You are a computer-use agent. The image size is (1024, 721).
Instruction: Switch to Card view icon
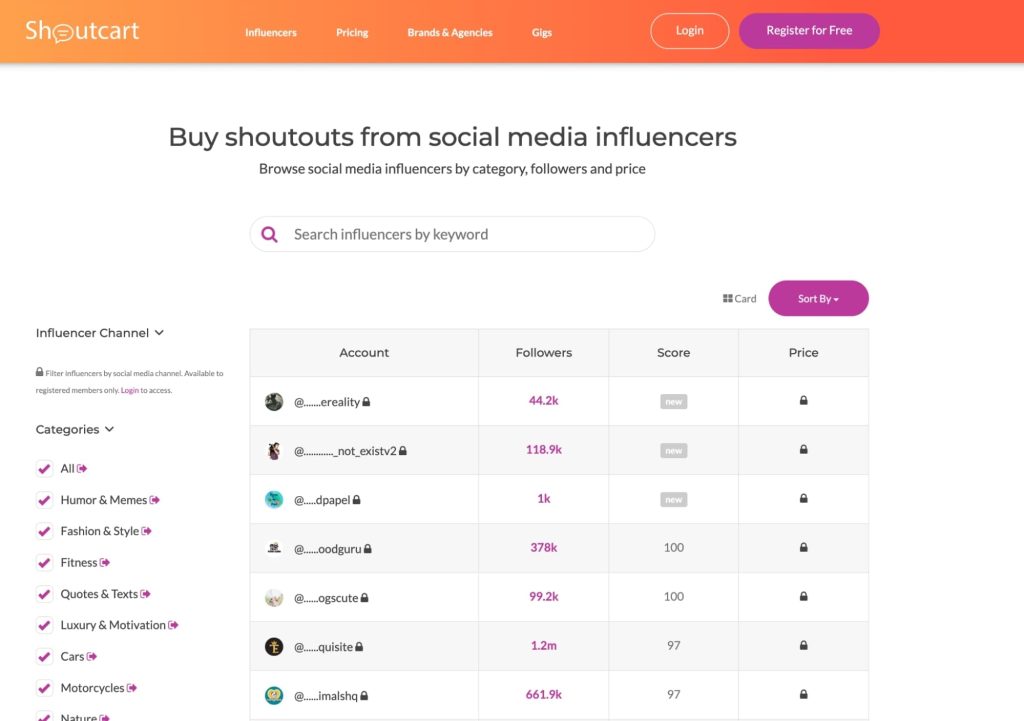click(728, 299)
